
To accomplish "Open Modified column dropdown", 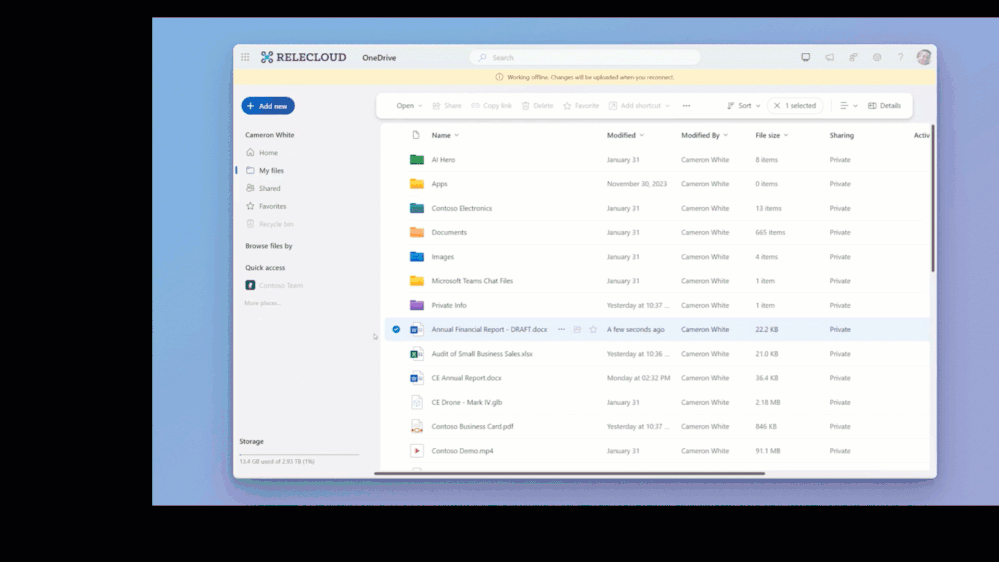I will click(x=625, y=135).
